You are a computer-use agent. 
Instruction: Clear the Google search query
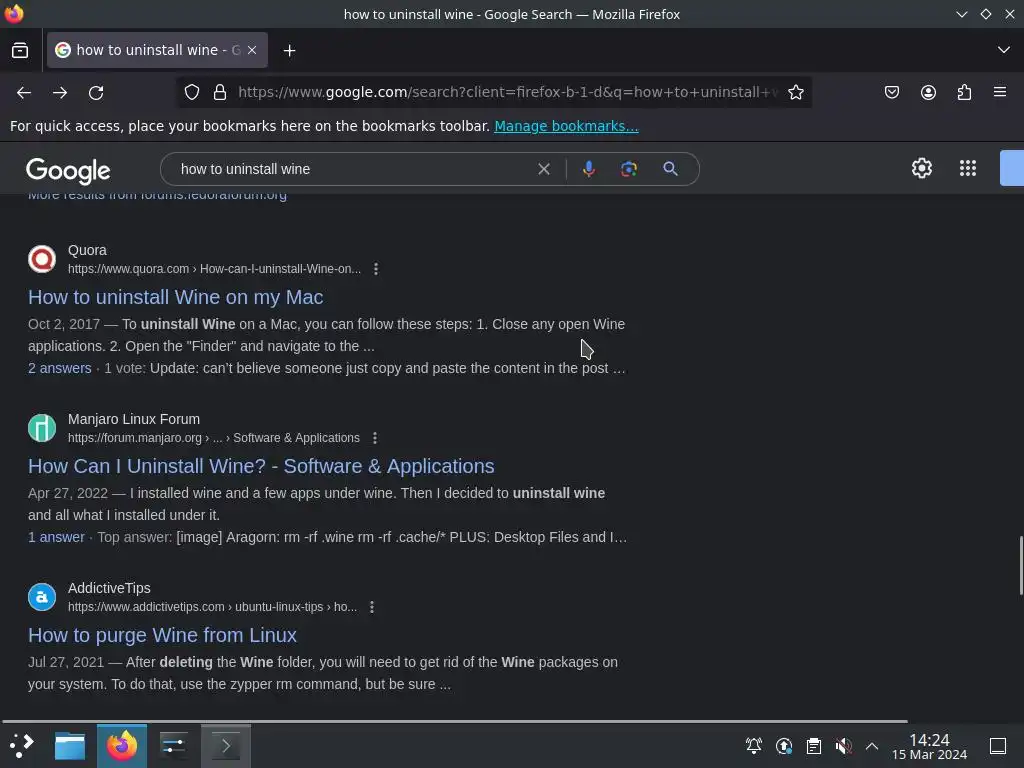(543, 169)
